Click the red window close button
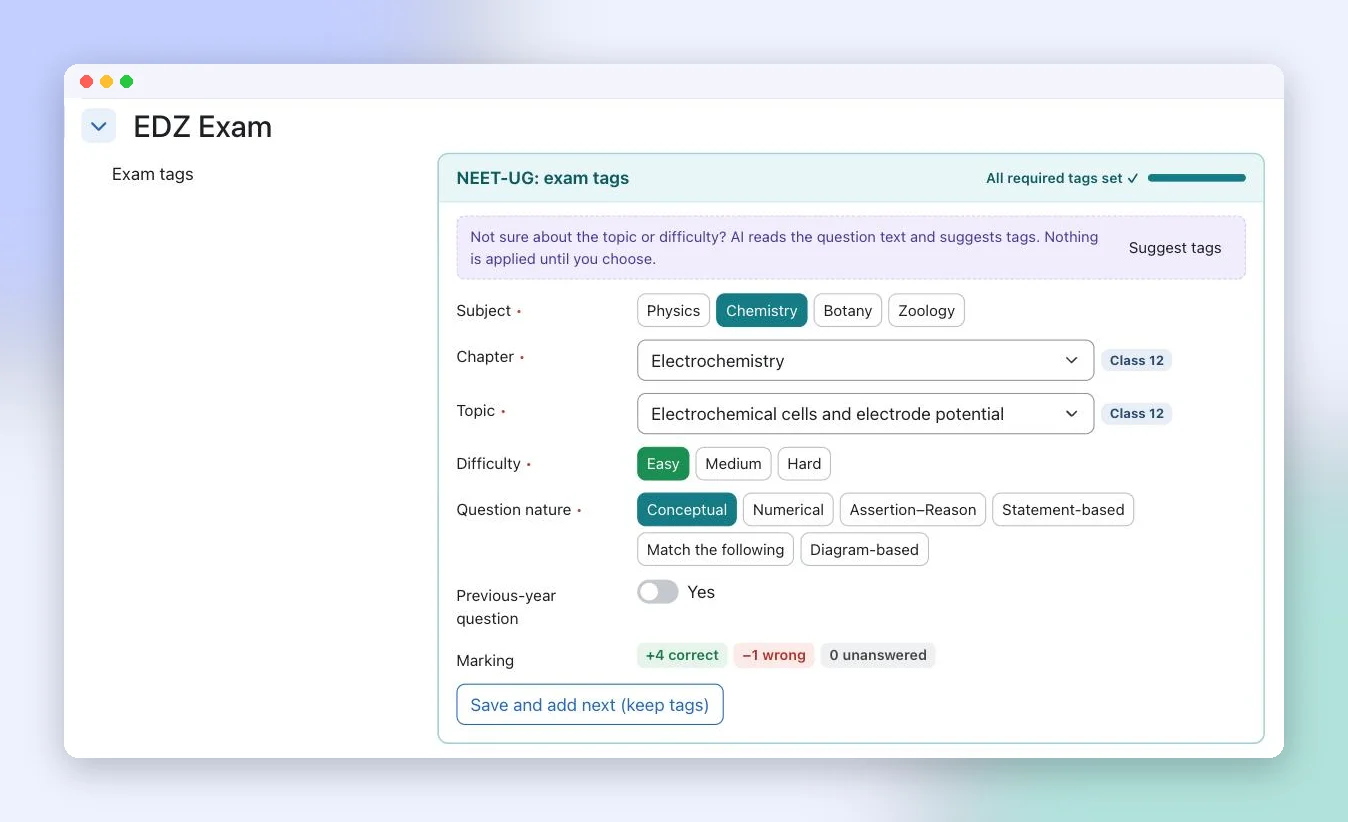 point(86,82)
